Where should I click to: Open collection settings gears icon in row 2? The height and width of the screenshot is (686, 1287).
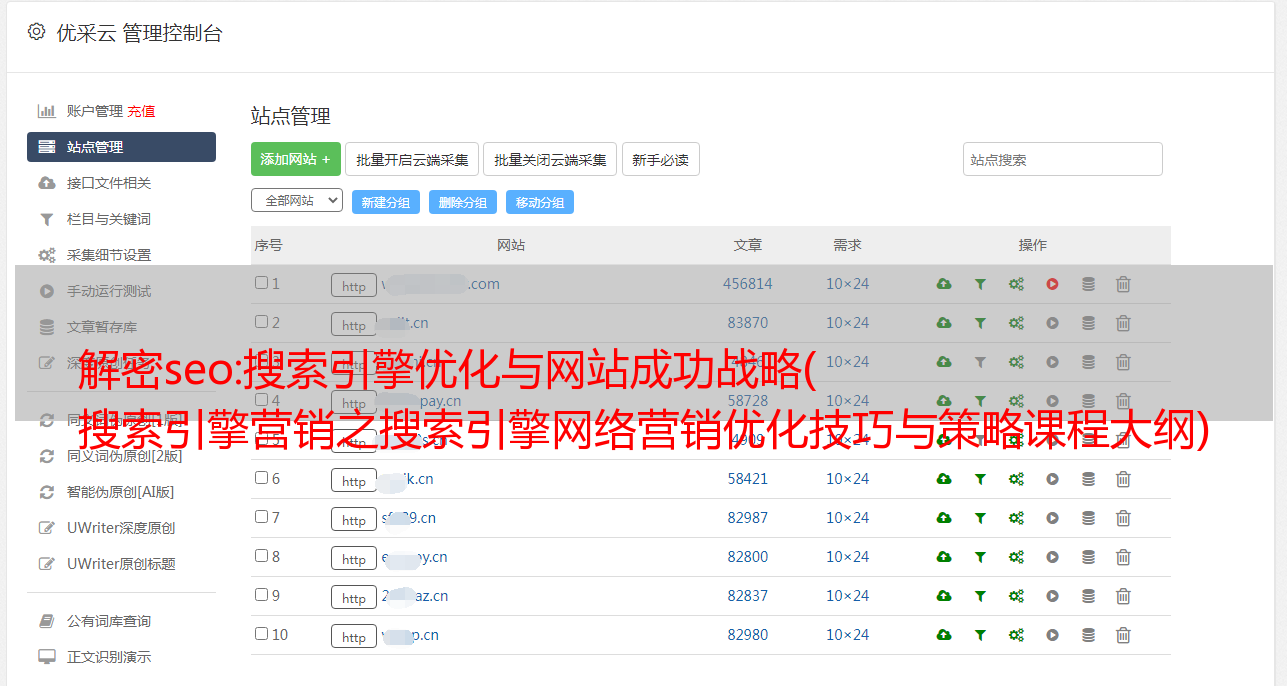click(x=1016, y=323)
